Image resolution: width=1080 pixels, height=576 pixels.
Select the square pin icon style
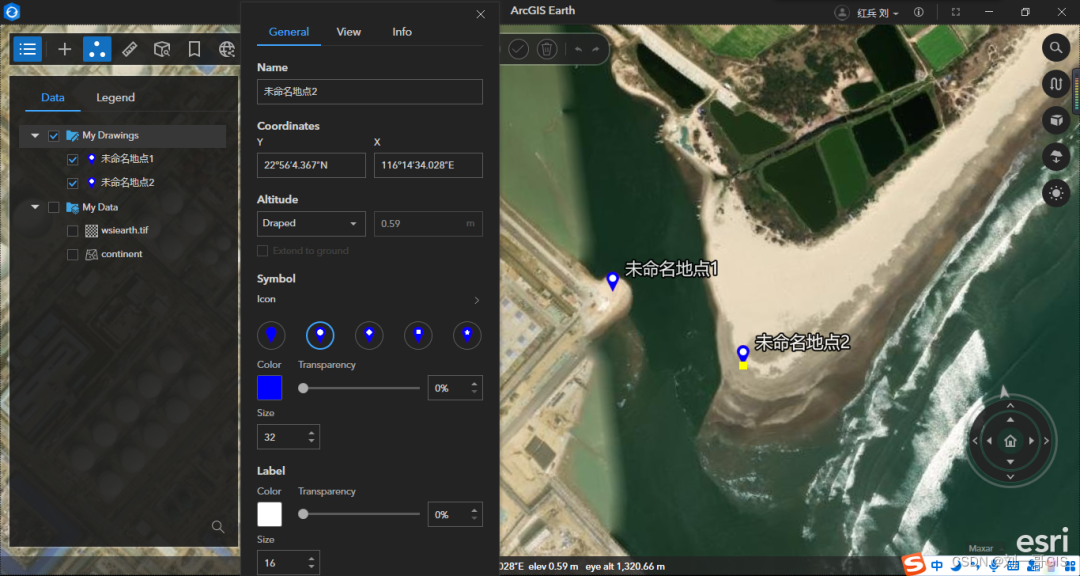418,336
